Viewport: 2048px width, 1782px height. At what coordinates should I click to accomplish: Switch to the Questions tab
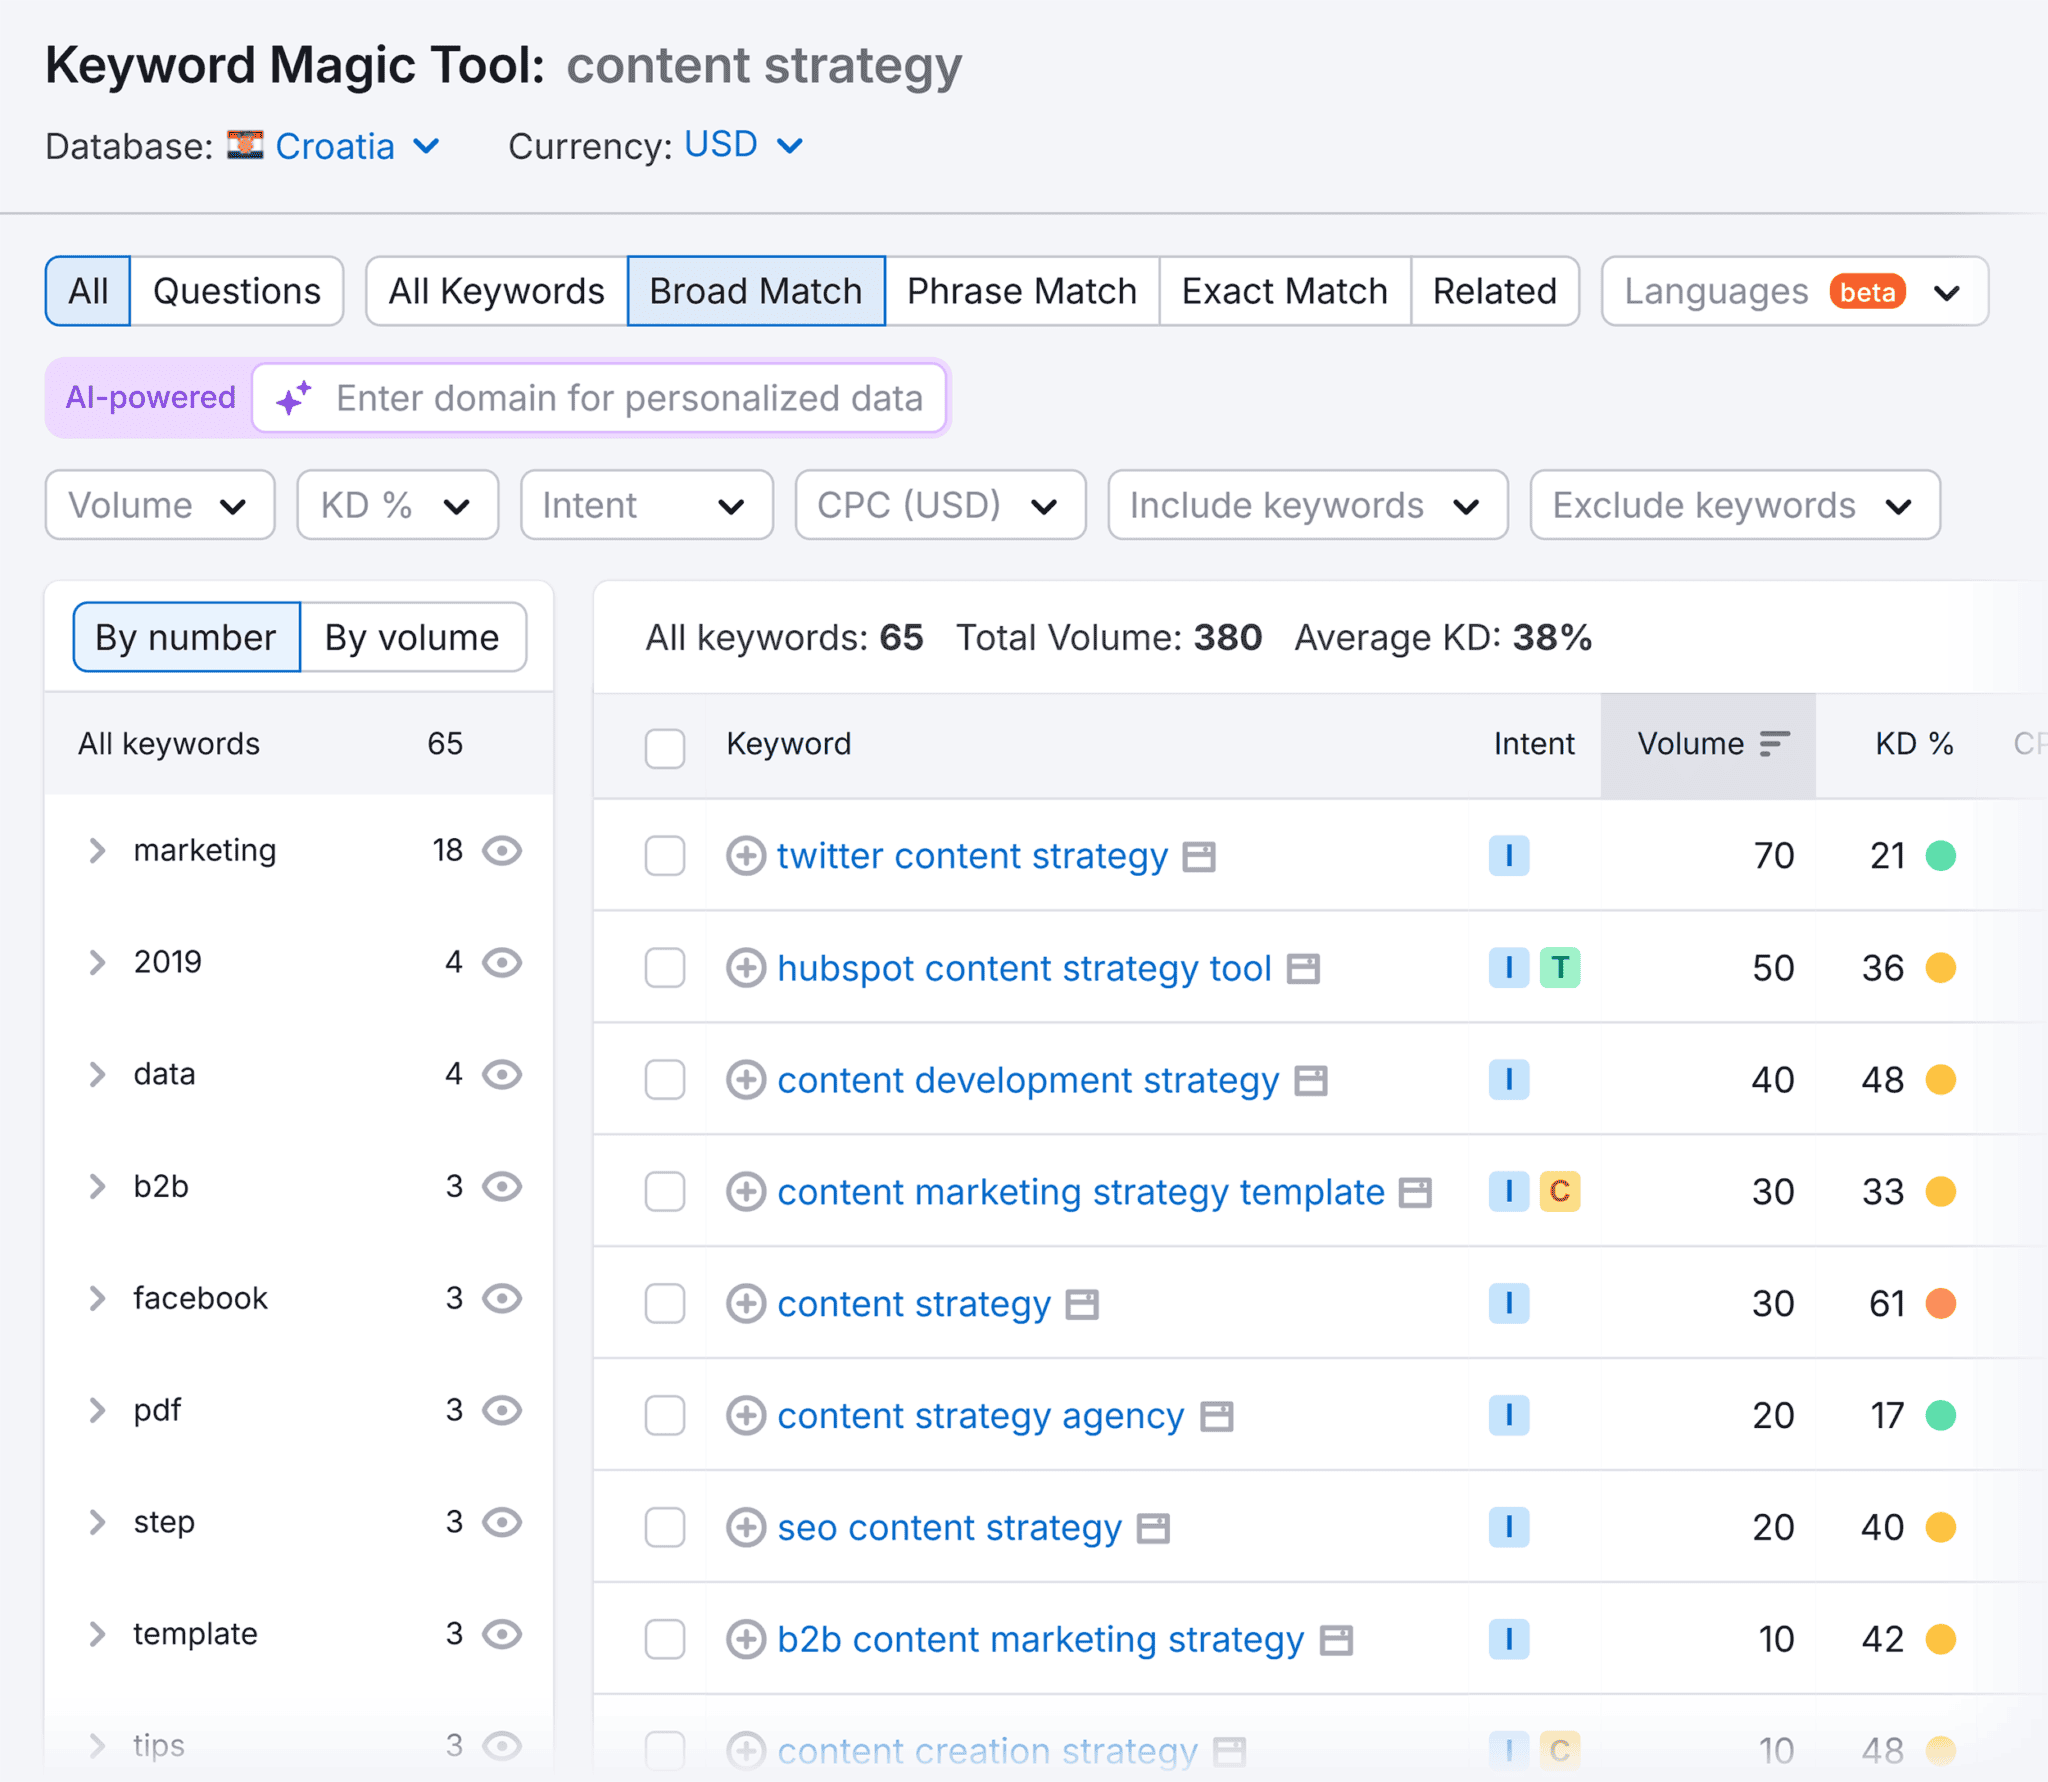coord(237,290)
